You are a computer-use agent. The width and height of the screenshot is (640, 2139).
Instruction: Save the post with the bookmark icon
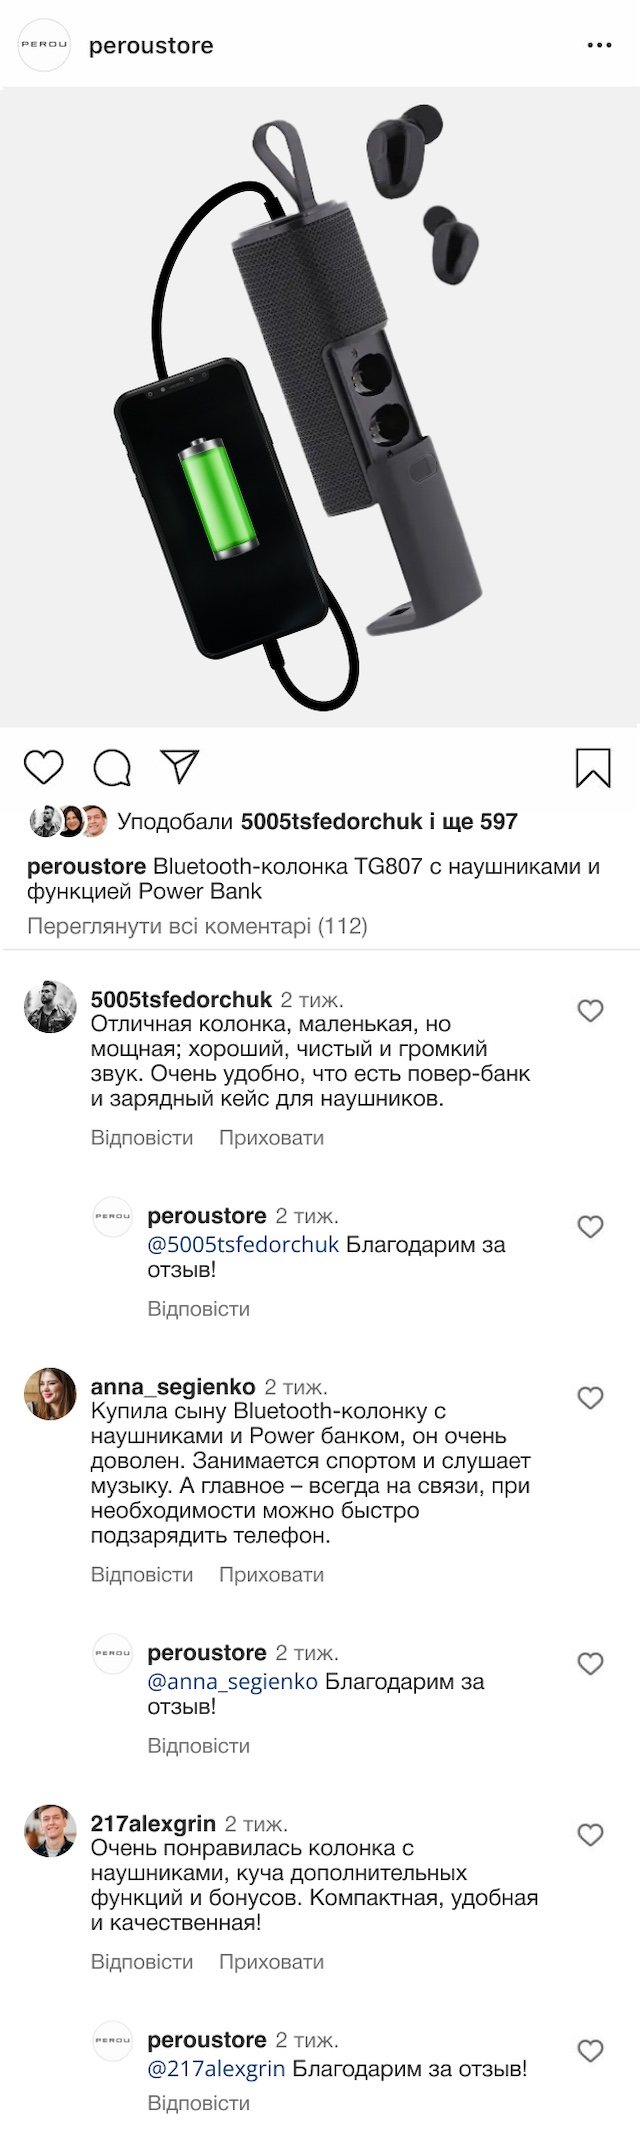coord(593,768)
